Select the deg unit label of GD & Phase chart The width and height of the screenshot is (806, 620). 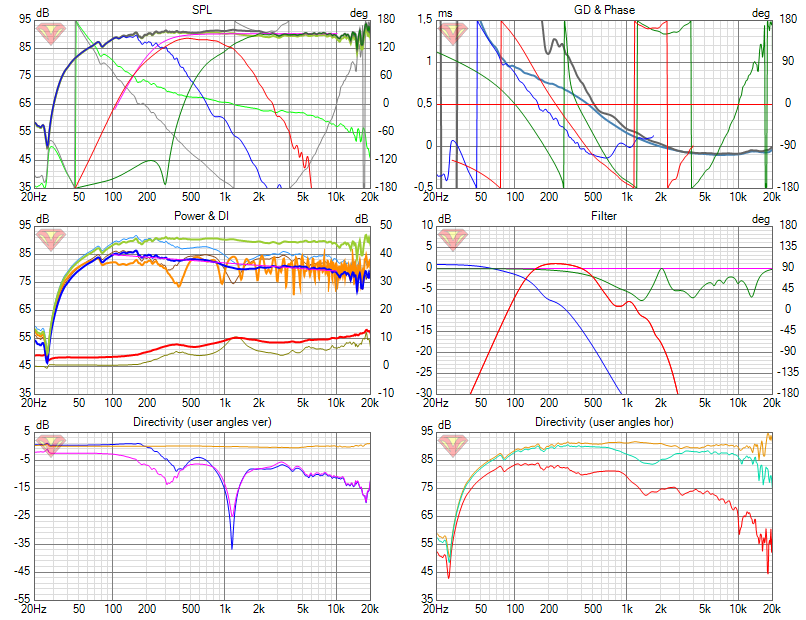pyautogui.click(x=761, y=13)
